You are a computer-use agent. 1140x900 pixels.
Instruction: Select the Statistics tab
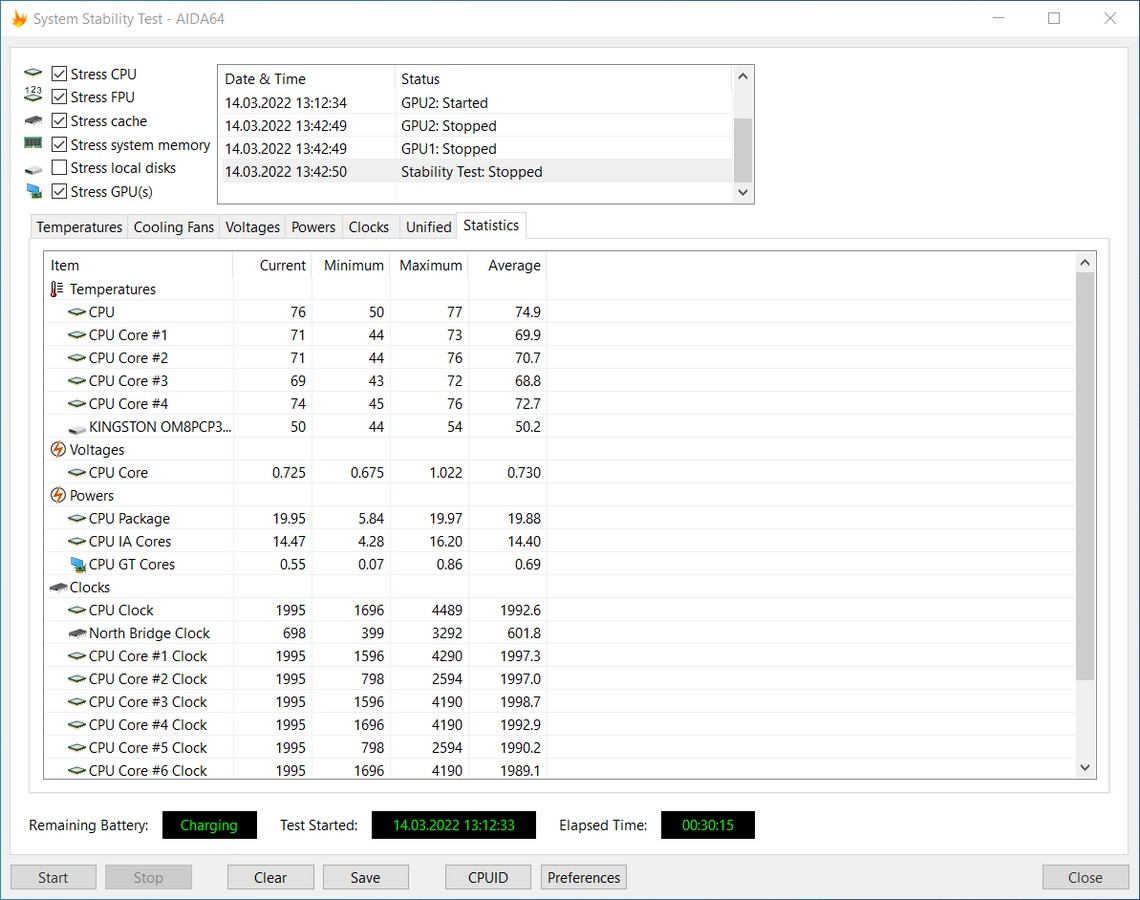coord(491,225)
